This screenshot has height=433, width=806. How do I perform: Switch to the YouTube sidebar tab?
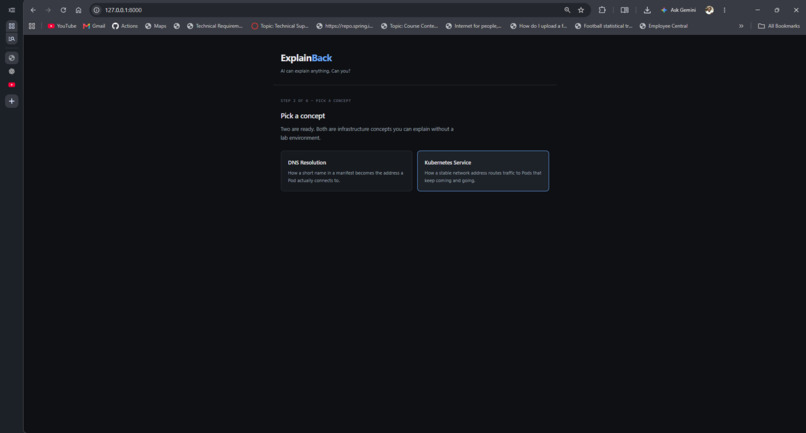[11, 85]
